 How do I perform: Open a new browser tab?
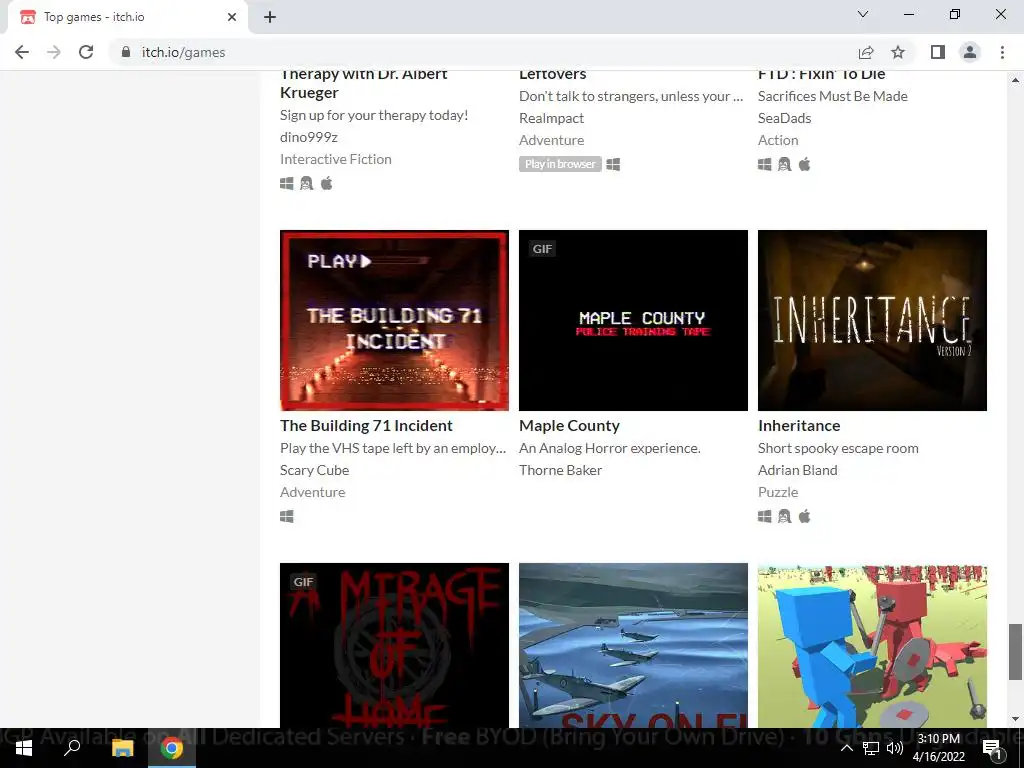(270, 17)
